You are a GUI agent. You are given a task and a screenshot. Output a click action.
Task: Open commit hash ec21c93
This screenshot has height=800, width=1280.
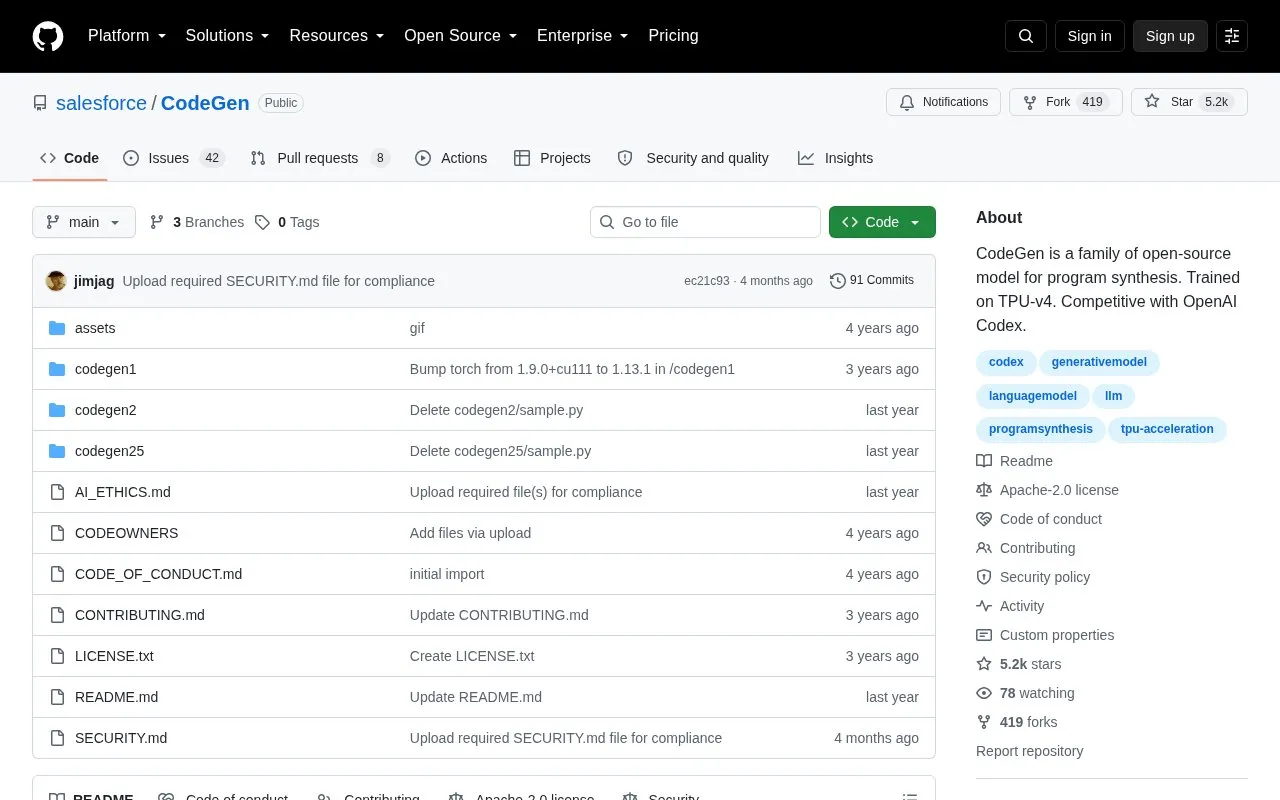(x=707, y=281)
